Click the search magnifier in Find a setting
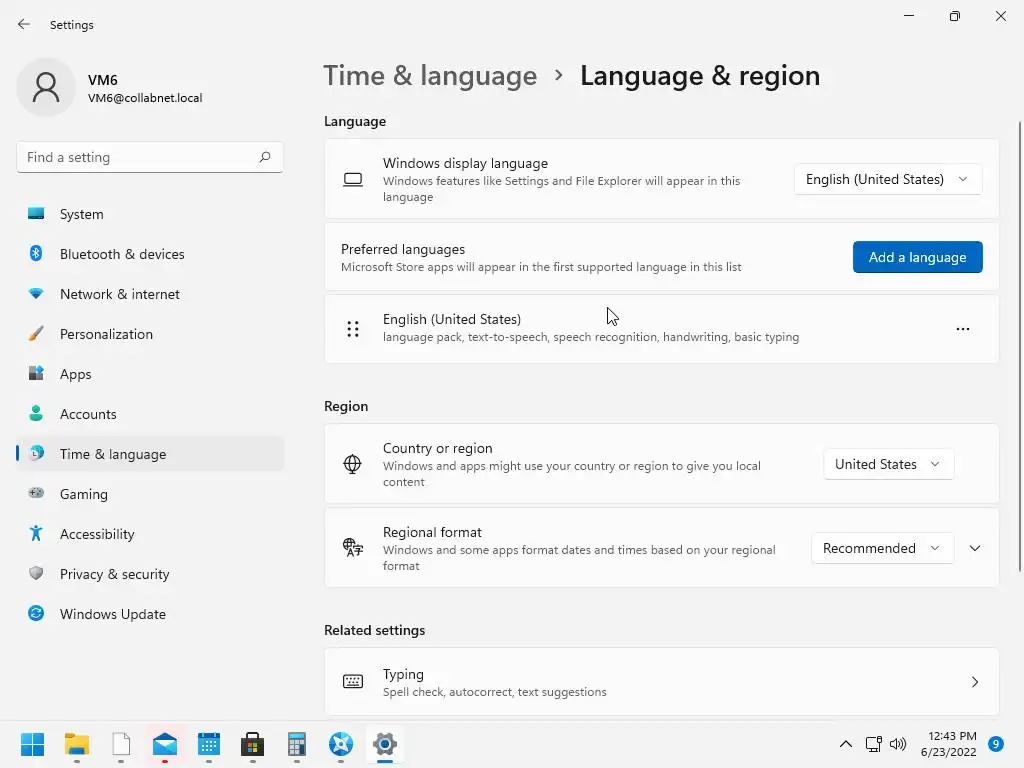The image size is (1024, 768). point(264,157)
